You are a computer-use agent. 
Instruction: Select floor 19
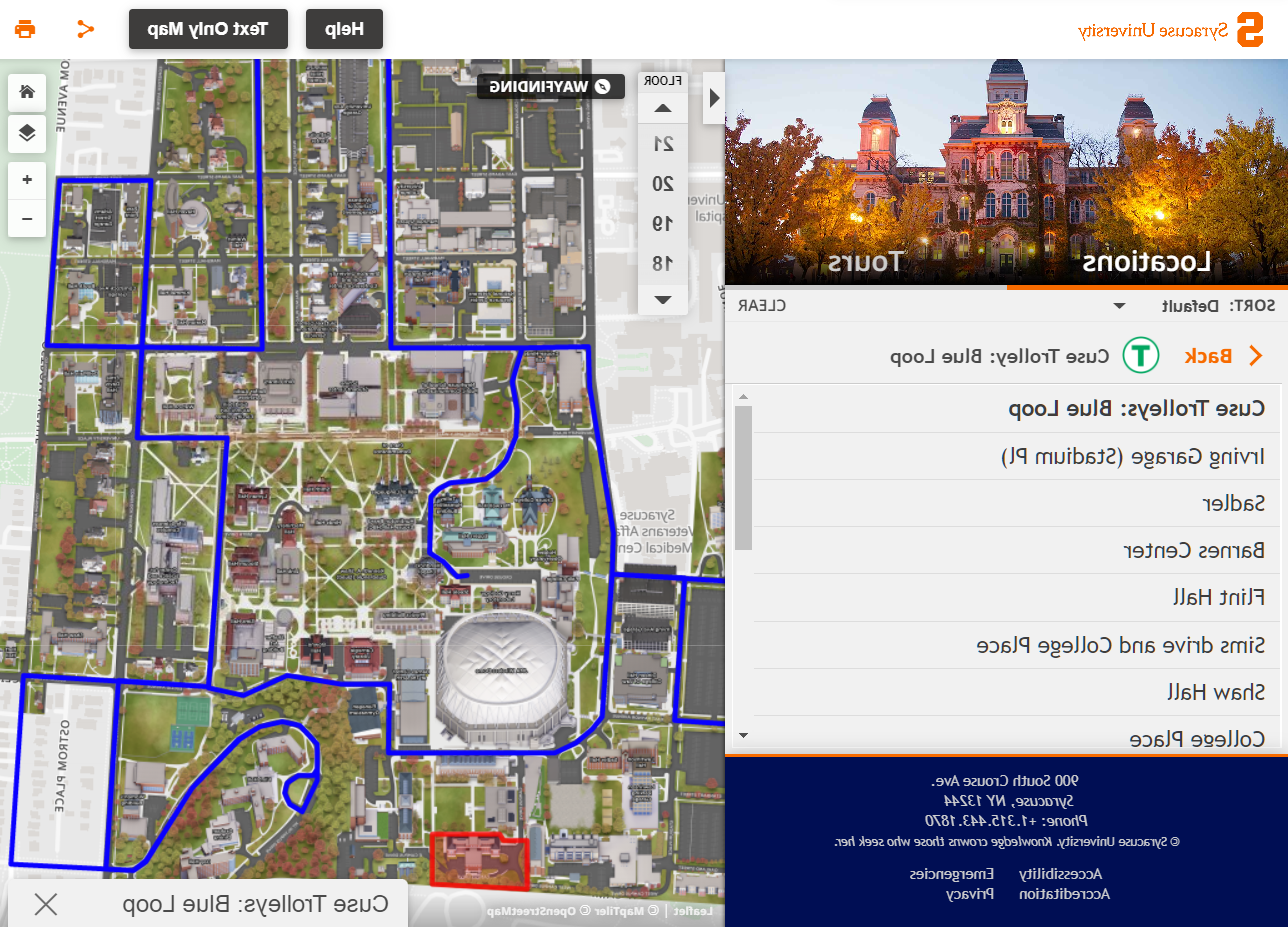663,223
